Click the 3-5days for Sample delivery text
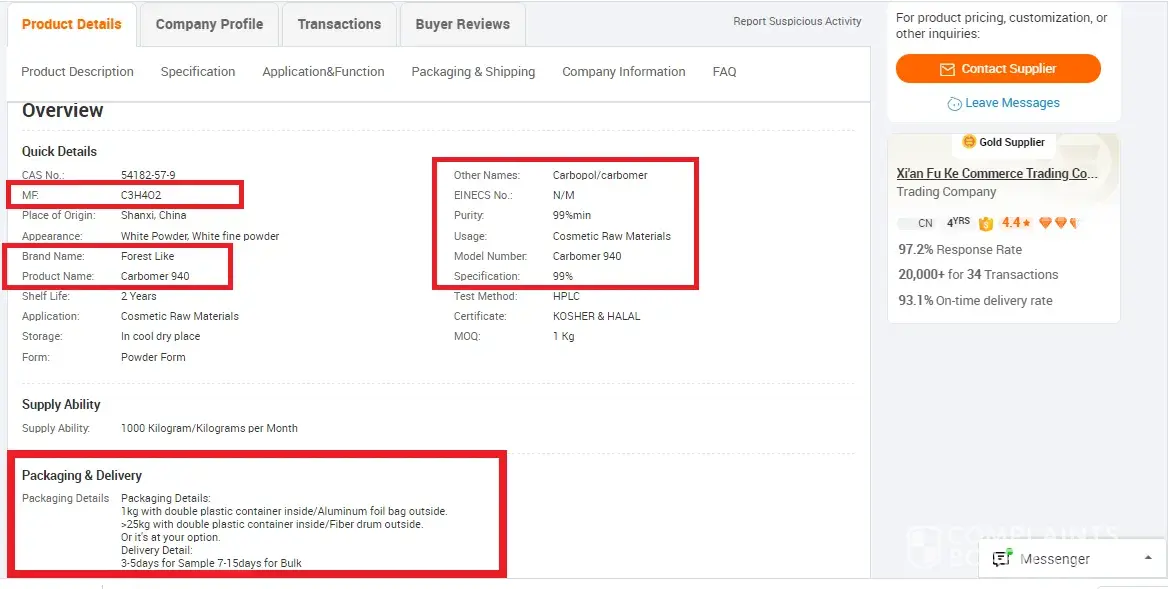The image size is (1168, 589). click(x=212, y=563)
